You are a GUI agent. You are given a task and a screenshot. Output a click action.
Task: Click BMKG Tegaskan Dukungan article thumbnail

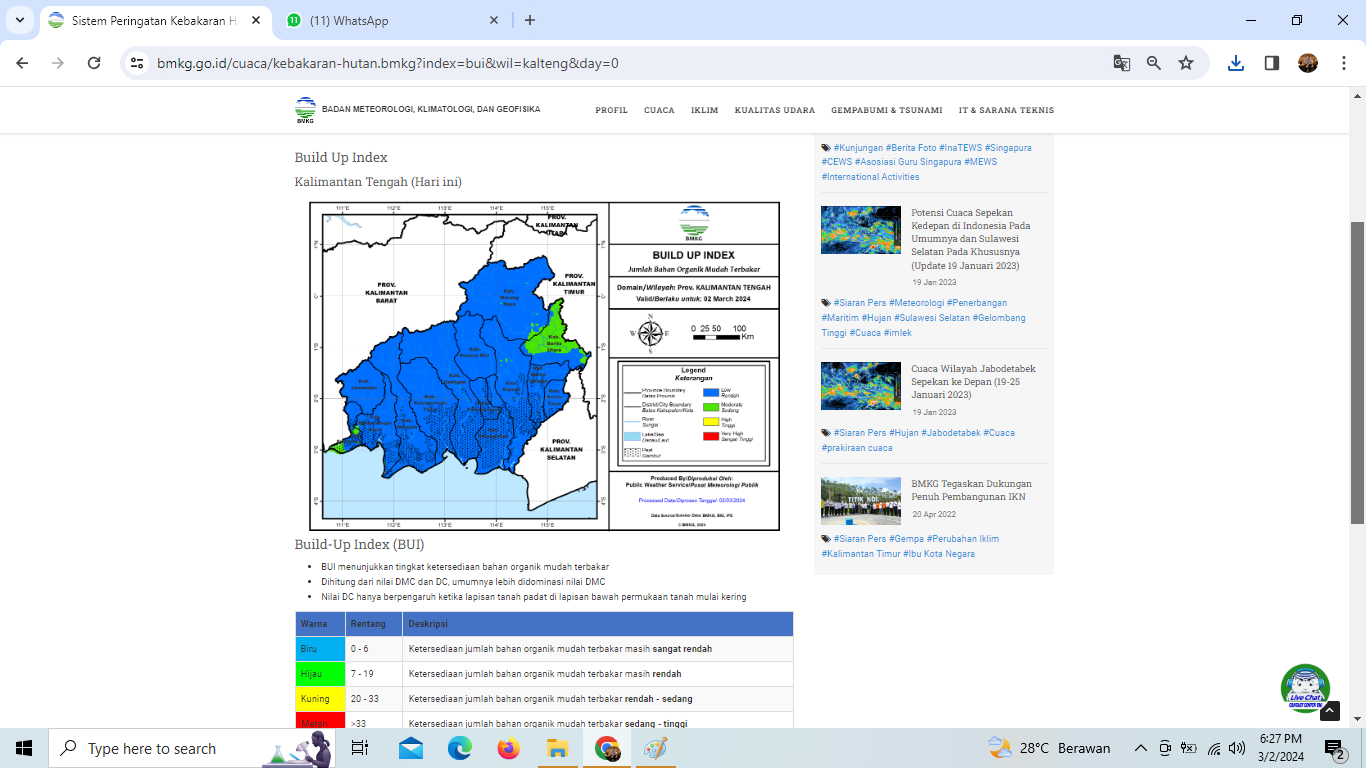click(861, 501)
